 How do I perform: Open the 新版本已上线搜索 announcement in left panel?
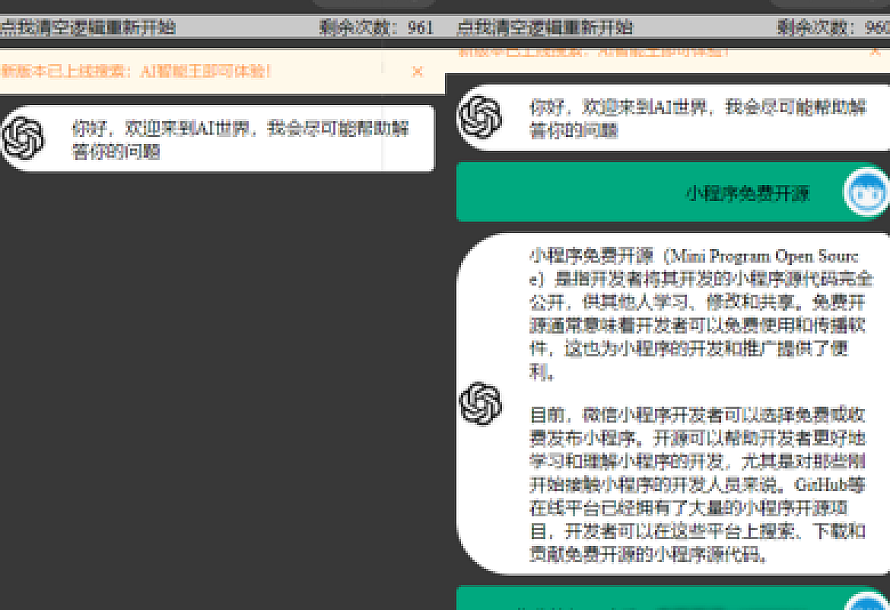coord(137,71)
